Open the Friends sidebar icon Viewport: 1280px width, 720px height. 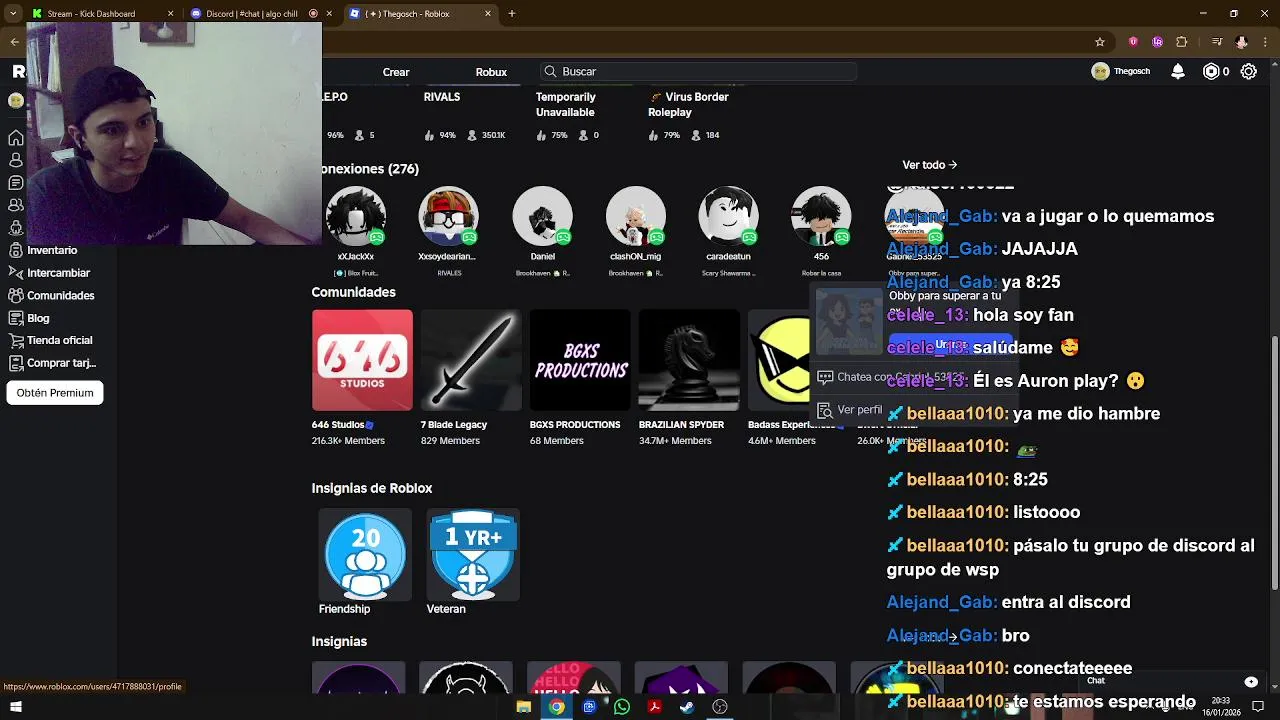(x=16, y=205)
